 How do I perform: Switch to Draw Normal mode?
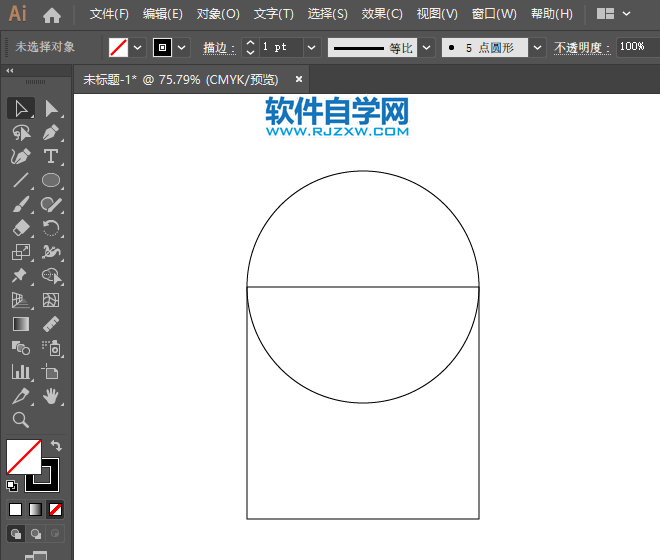click(x=17, y=534)
